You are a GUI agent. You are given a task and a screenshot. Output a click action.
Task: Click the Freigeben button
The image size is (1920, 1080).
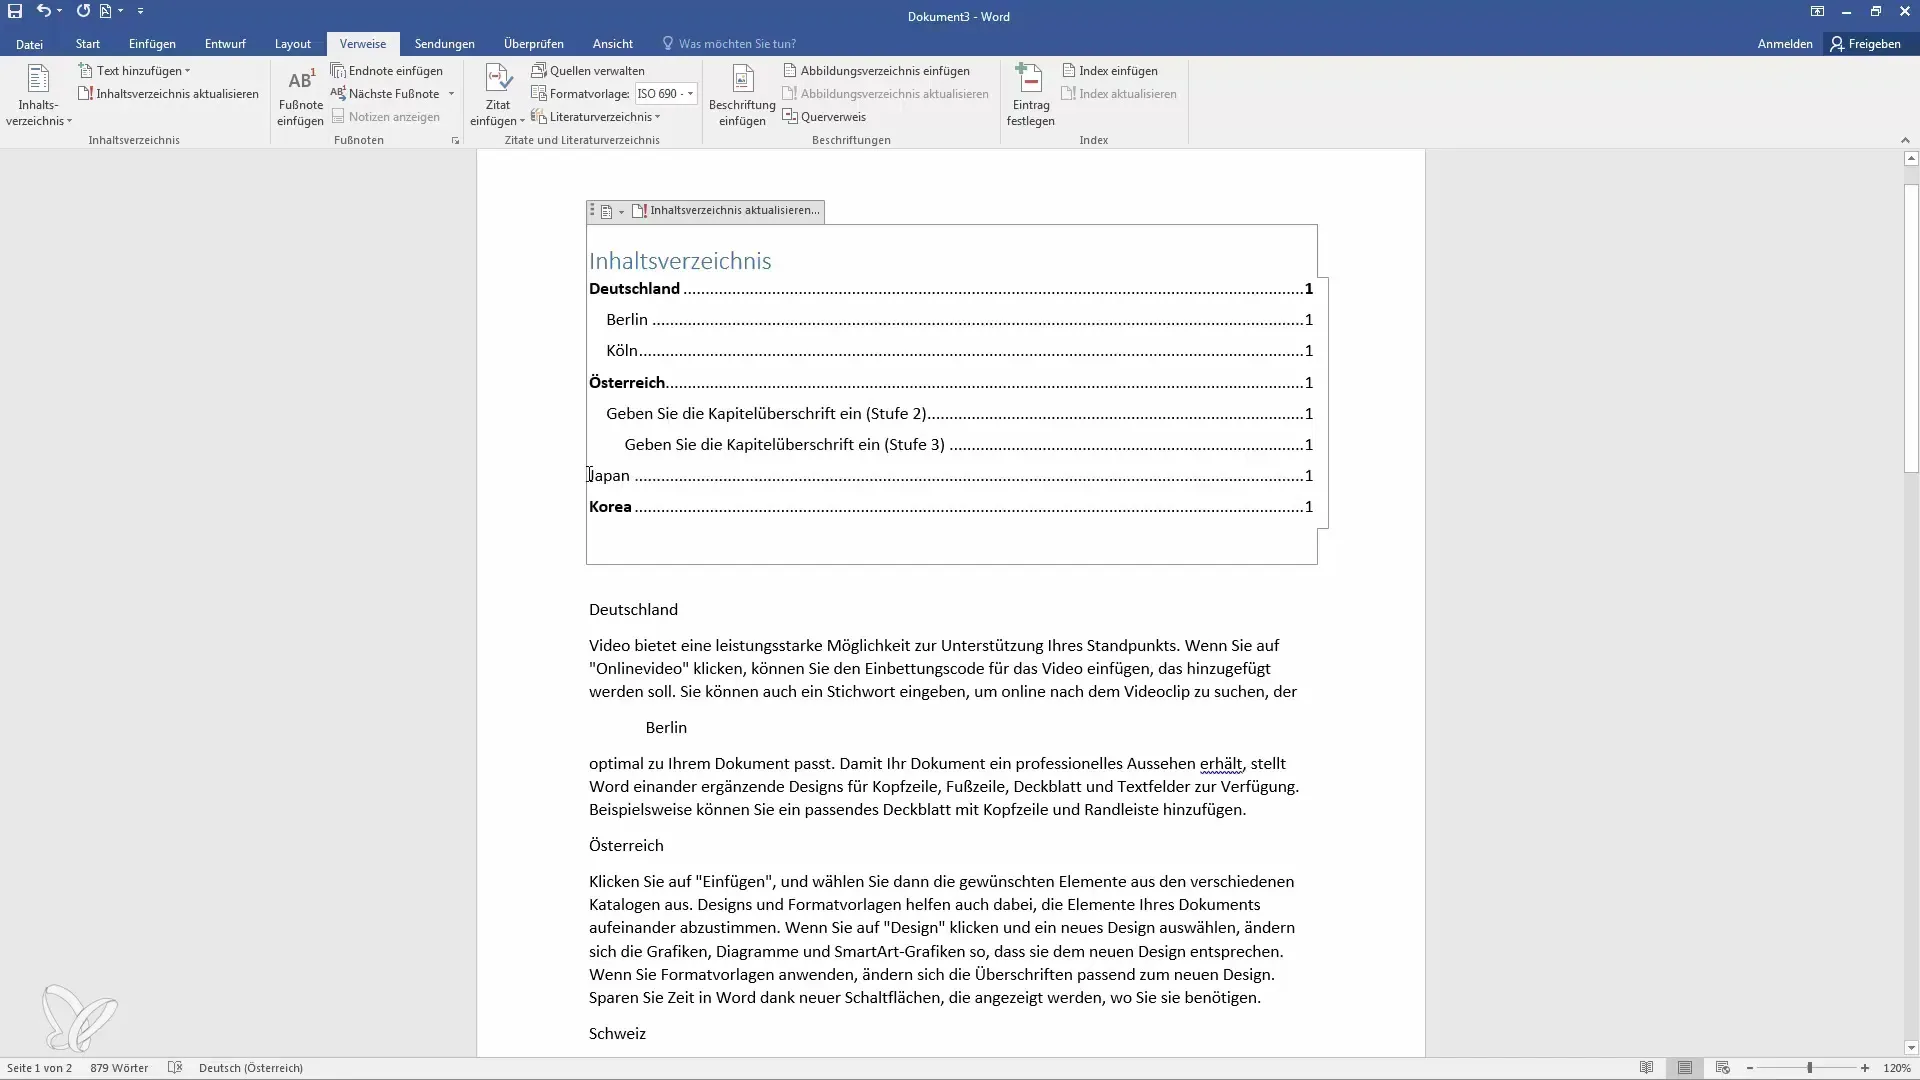pyautogui.click(x=1866, y=44)
